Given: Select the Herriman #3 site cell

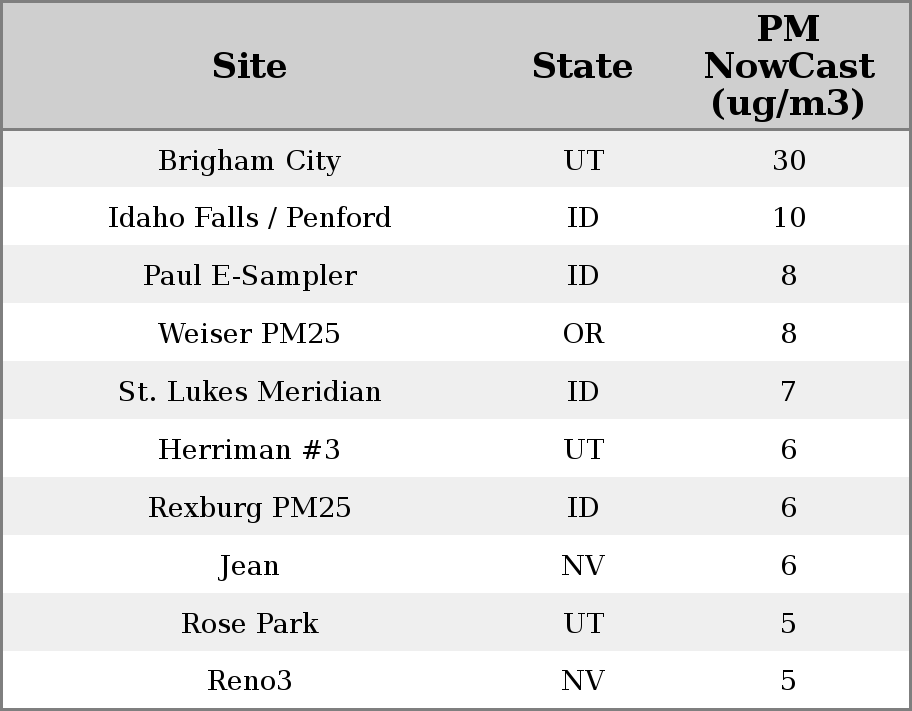Looking at the screenshot, I should [x=249, y=450].
